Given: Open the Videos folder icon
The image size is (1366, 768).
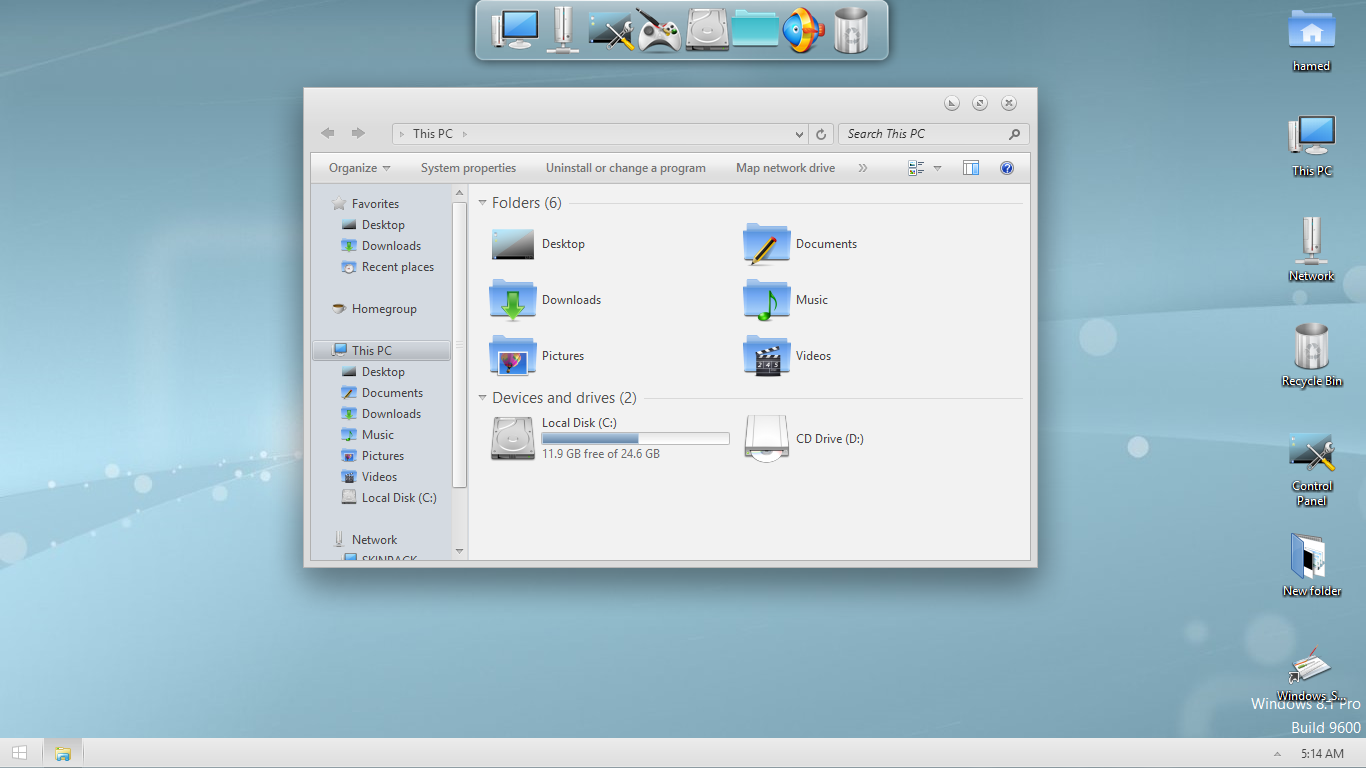Looking at the screenshot, I should [x=767, y=356].
